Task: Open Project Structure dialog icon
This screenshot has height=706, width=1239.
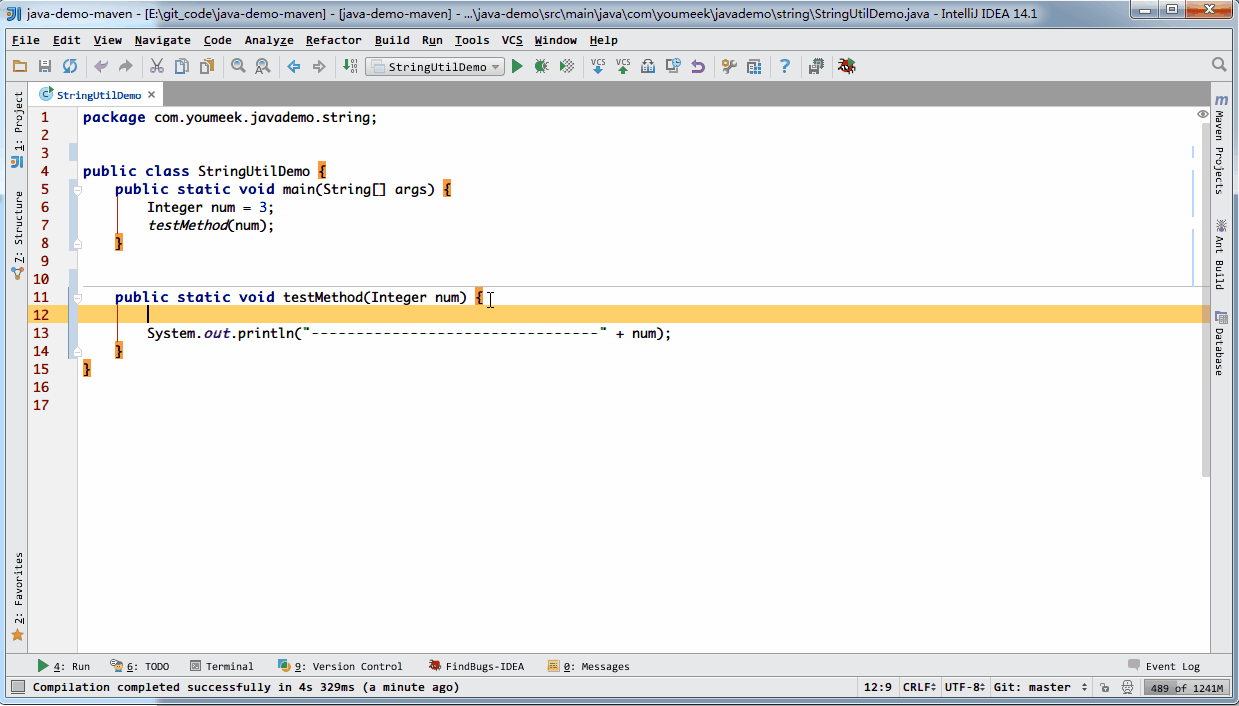Action: point(753,65)
